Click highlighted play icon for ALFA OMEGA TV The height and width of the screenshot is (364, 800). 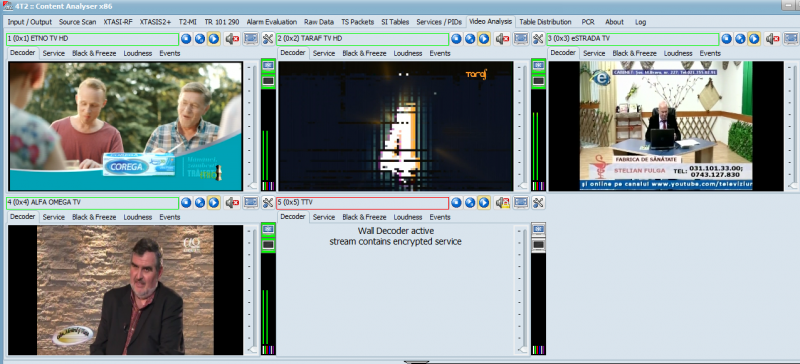(x=214, y=203)
